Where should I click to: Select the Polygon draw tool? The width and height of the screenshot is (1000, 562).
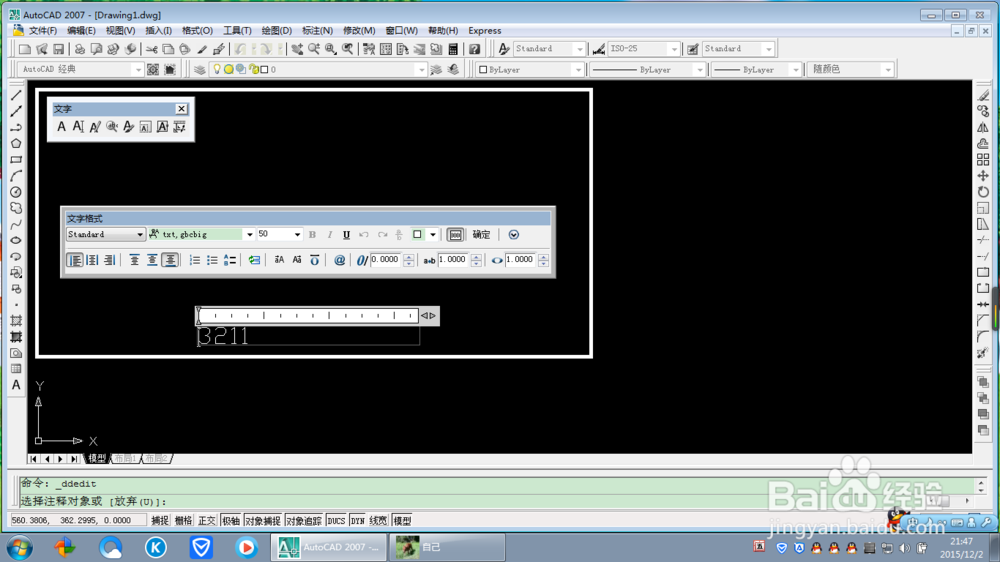pyautogui.click(x=16, y=144)
